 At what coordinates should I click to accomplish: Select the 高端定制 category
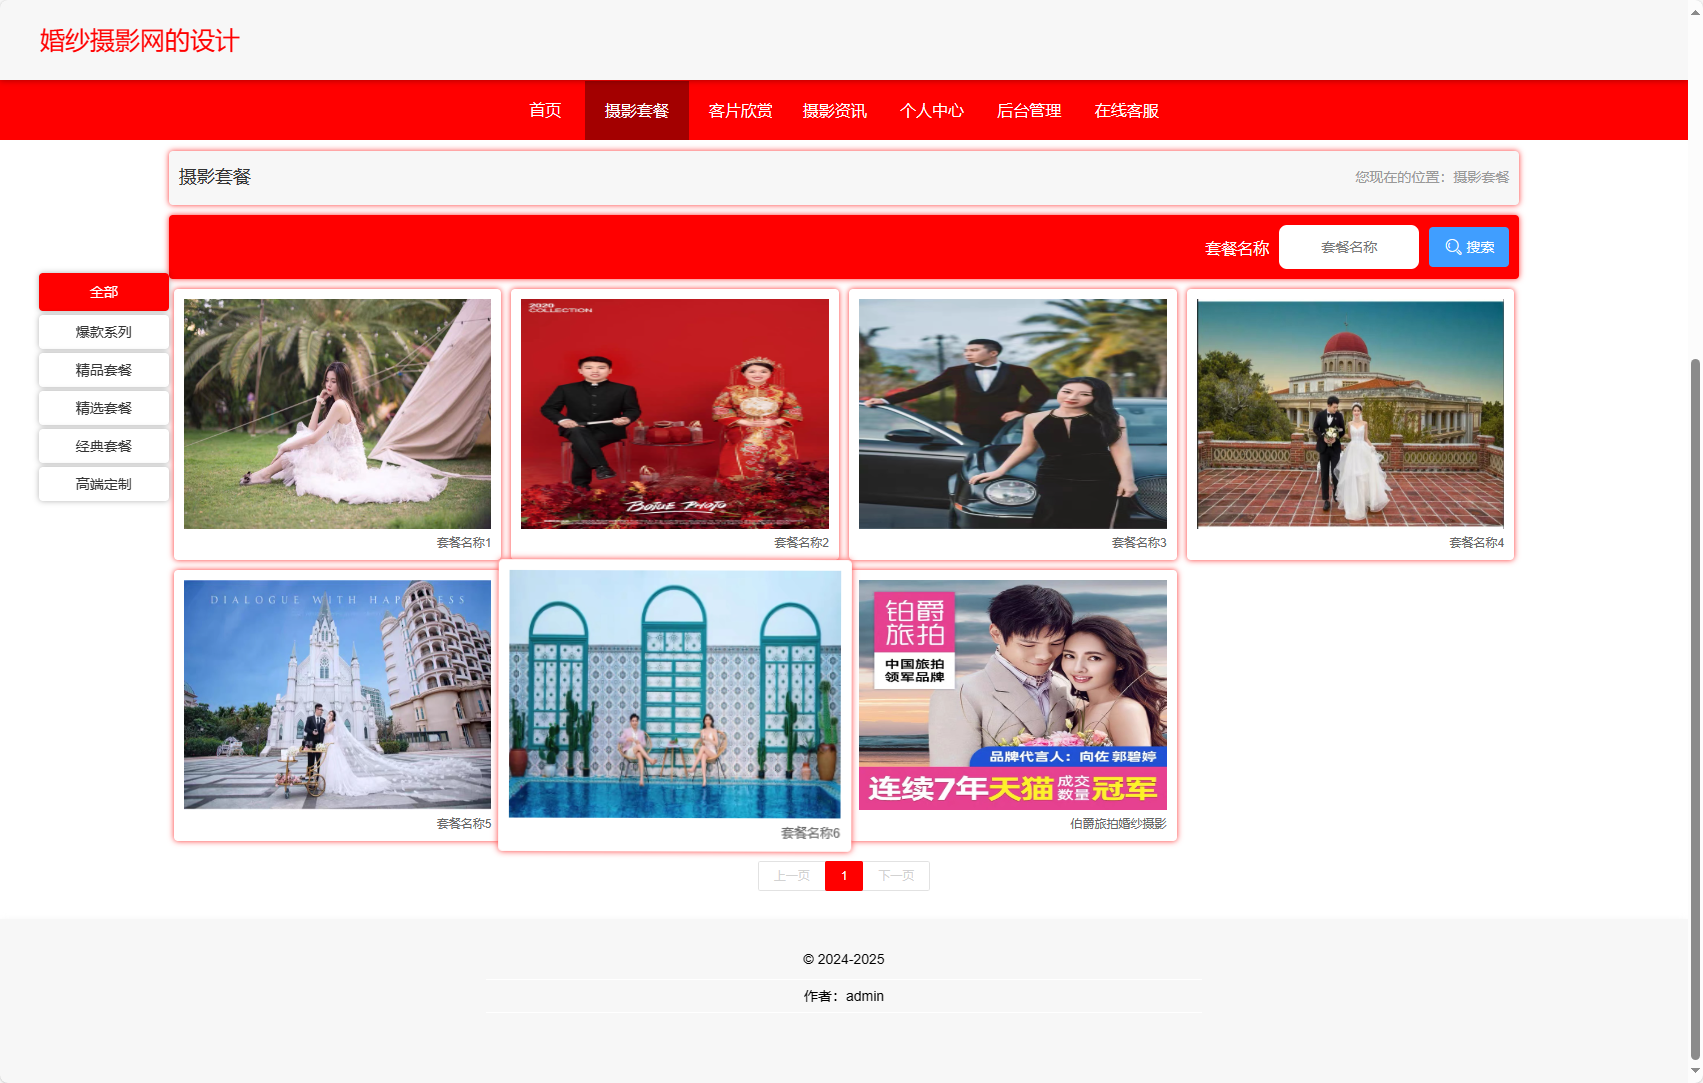tap(104, 484)
